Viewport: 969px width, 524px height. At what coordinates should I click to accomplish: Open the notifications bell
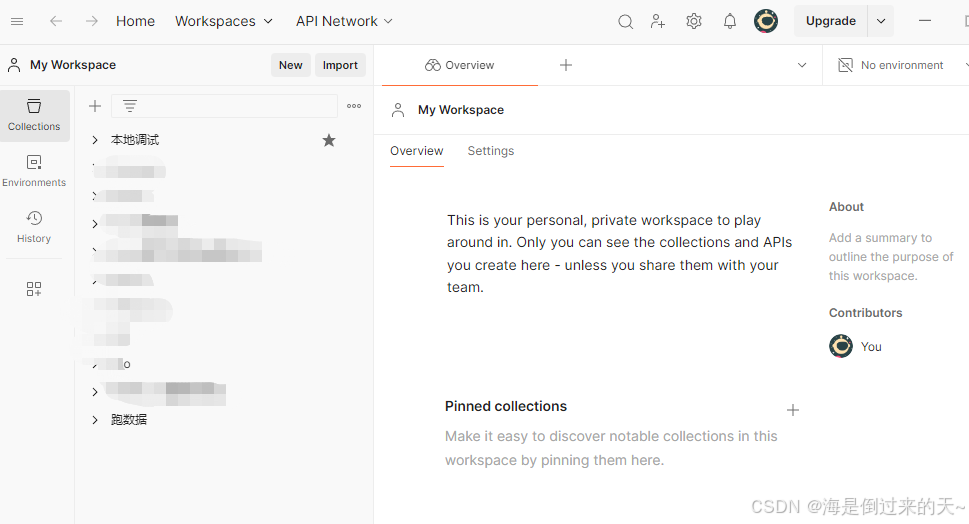(730, 22)
